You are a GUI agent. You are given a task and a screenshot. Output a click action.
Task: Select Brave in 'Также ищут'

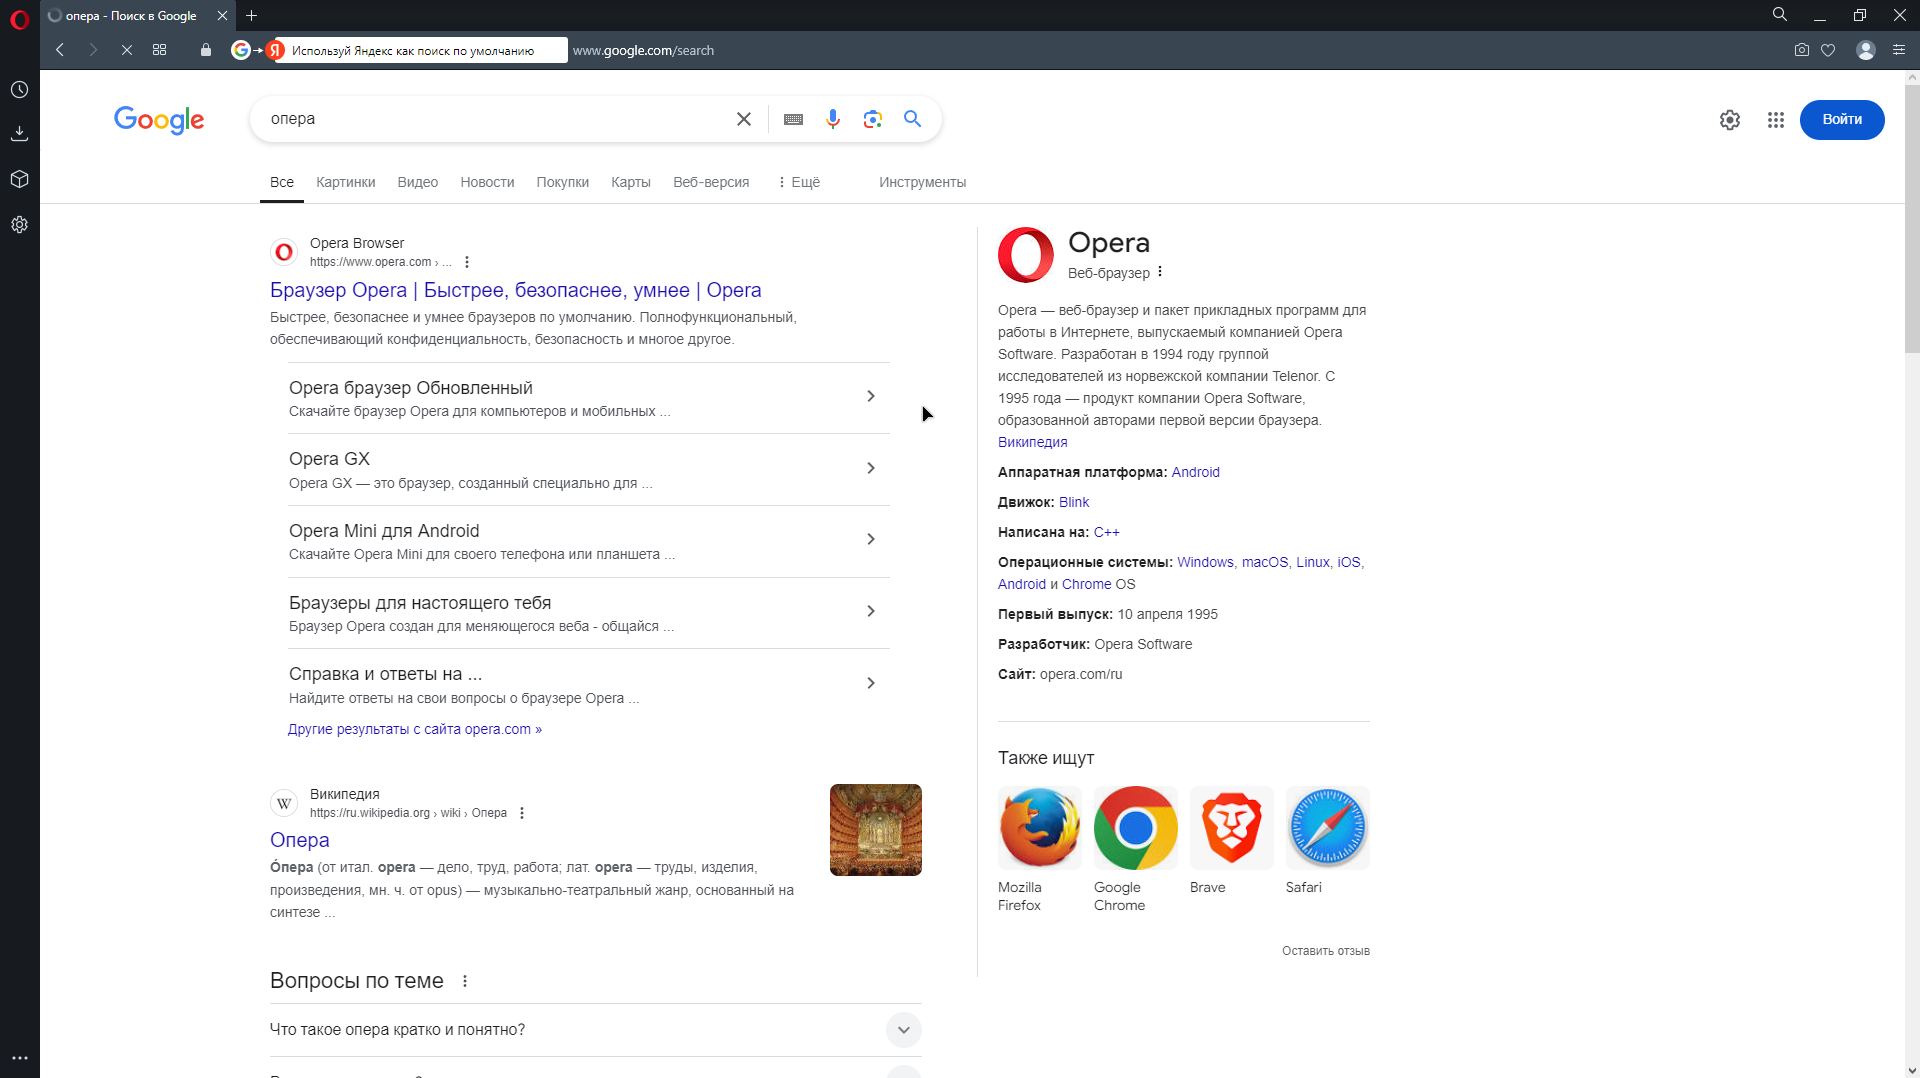[x=1232, y=841]
